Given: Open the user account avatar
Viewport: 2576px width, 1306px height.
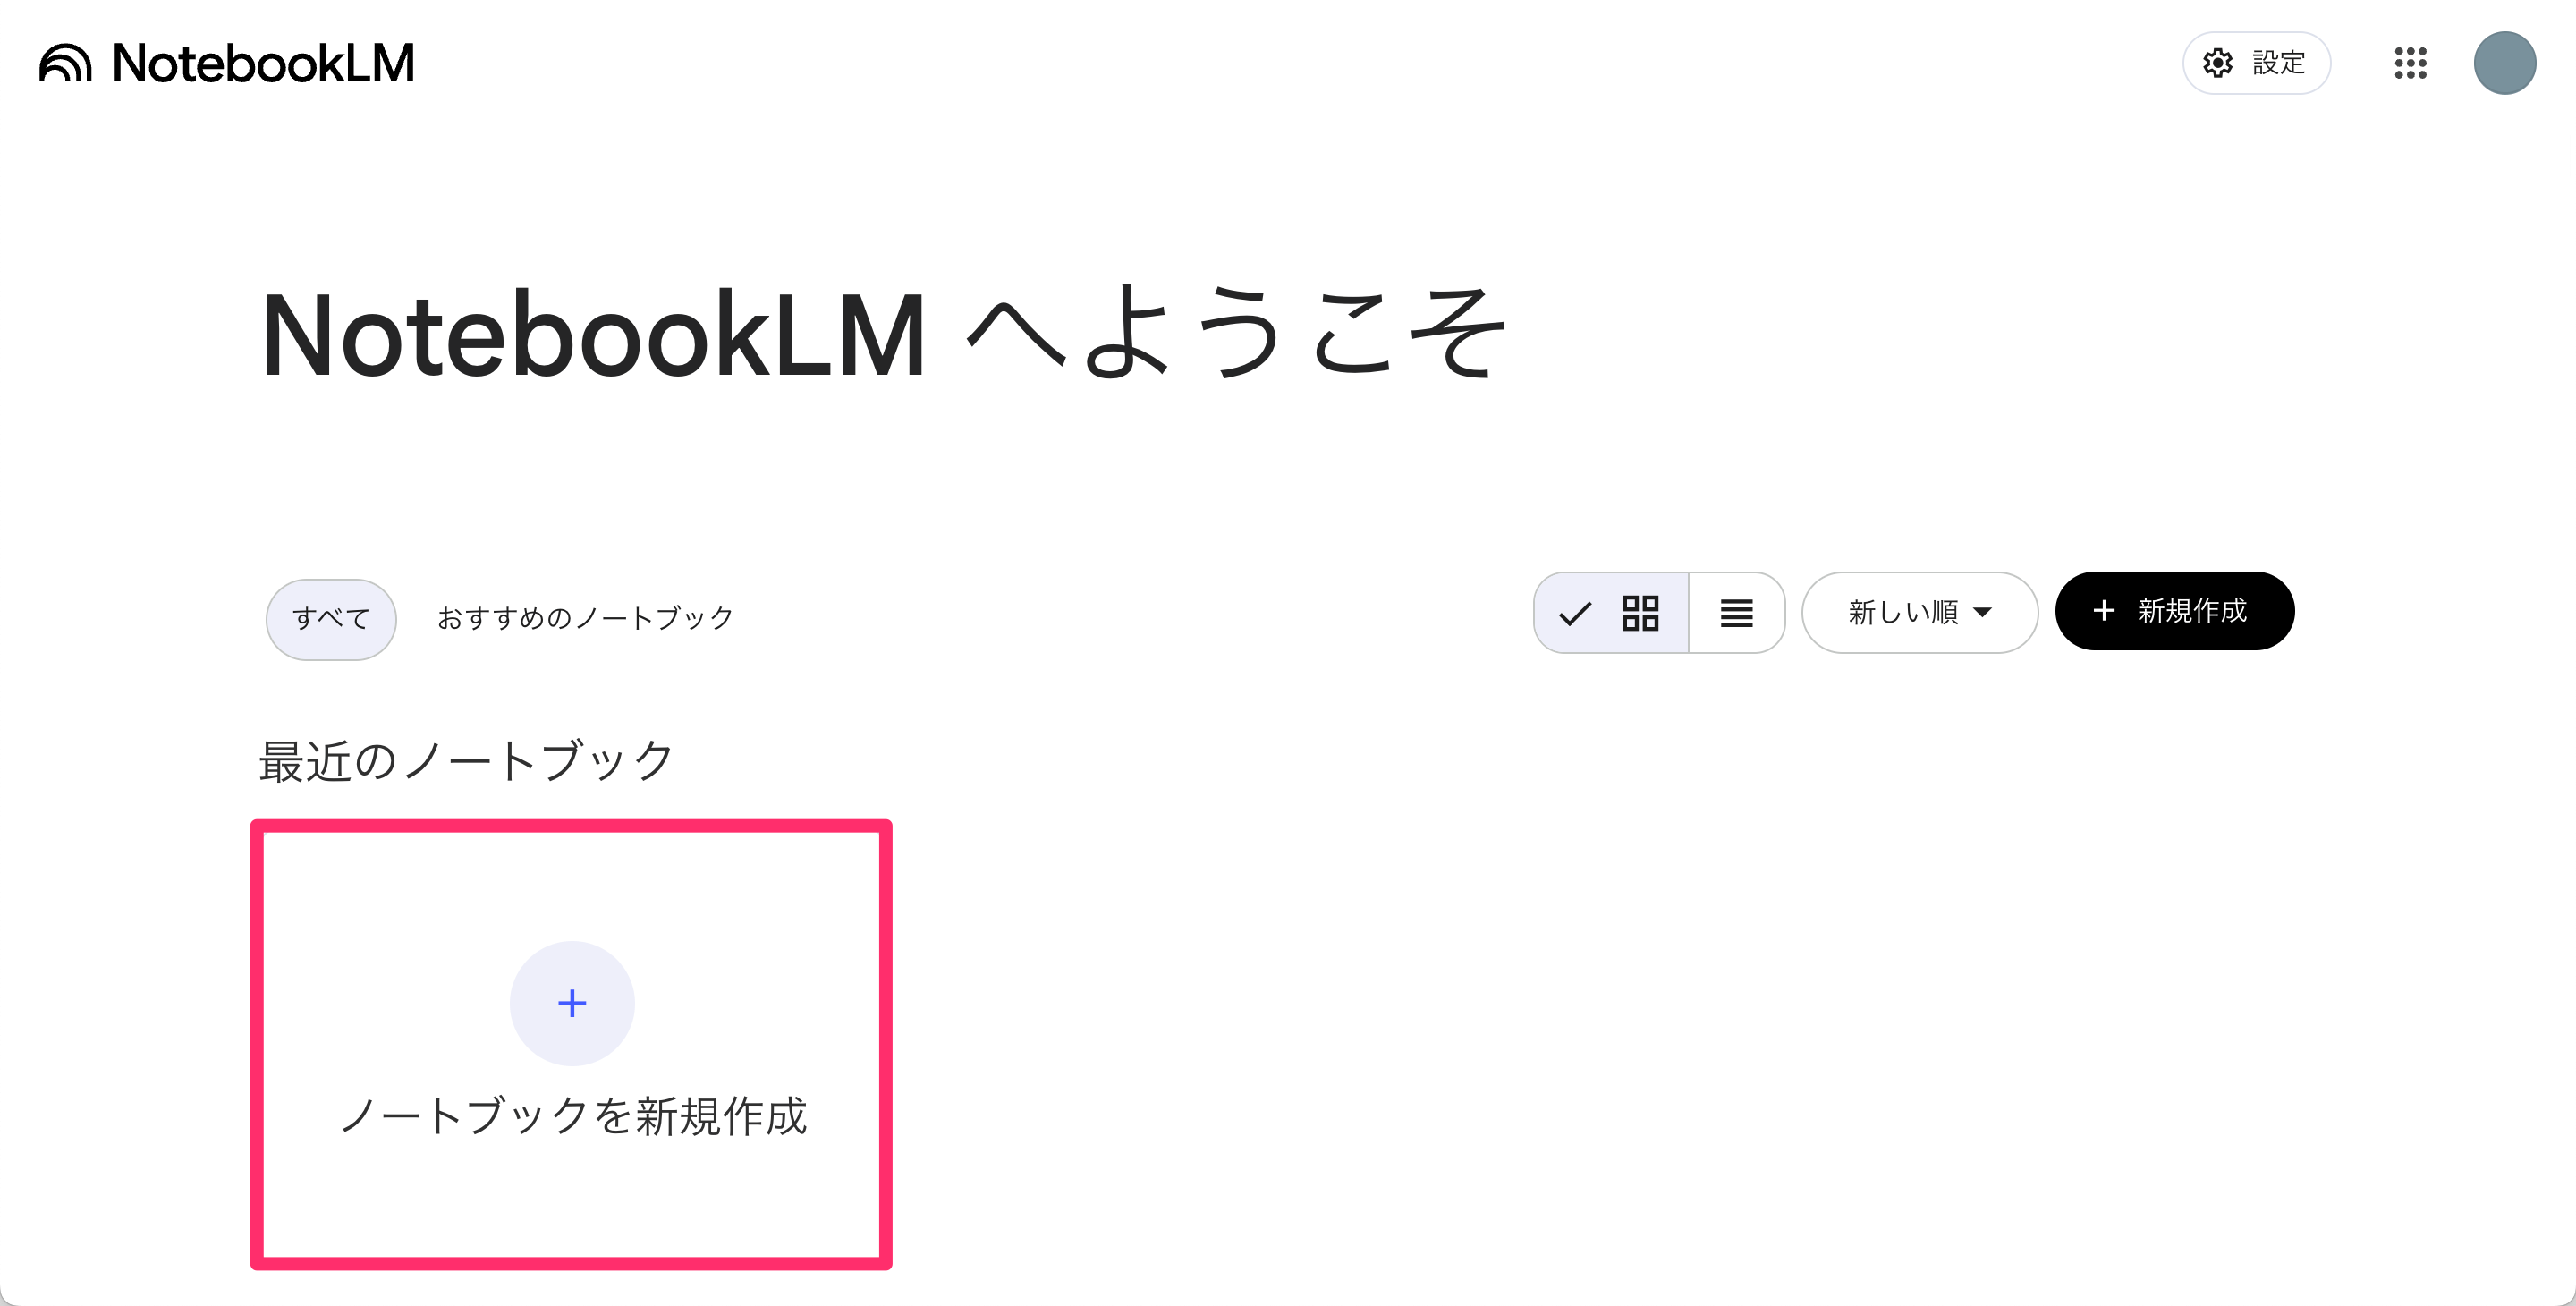Looking at the screenshot, I should tap(2504, 63).
